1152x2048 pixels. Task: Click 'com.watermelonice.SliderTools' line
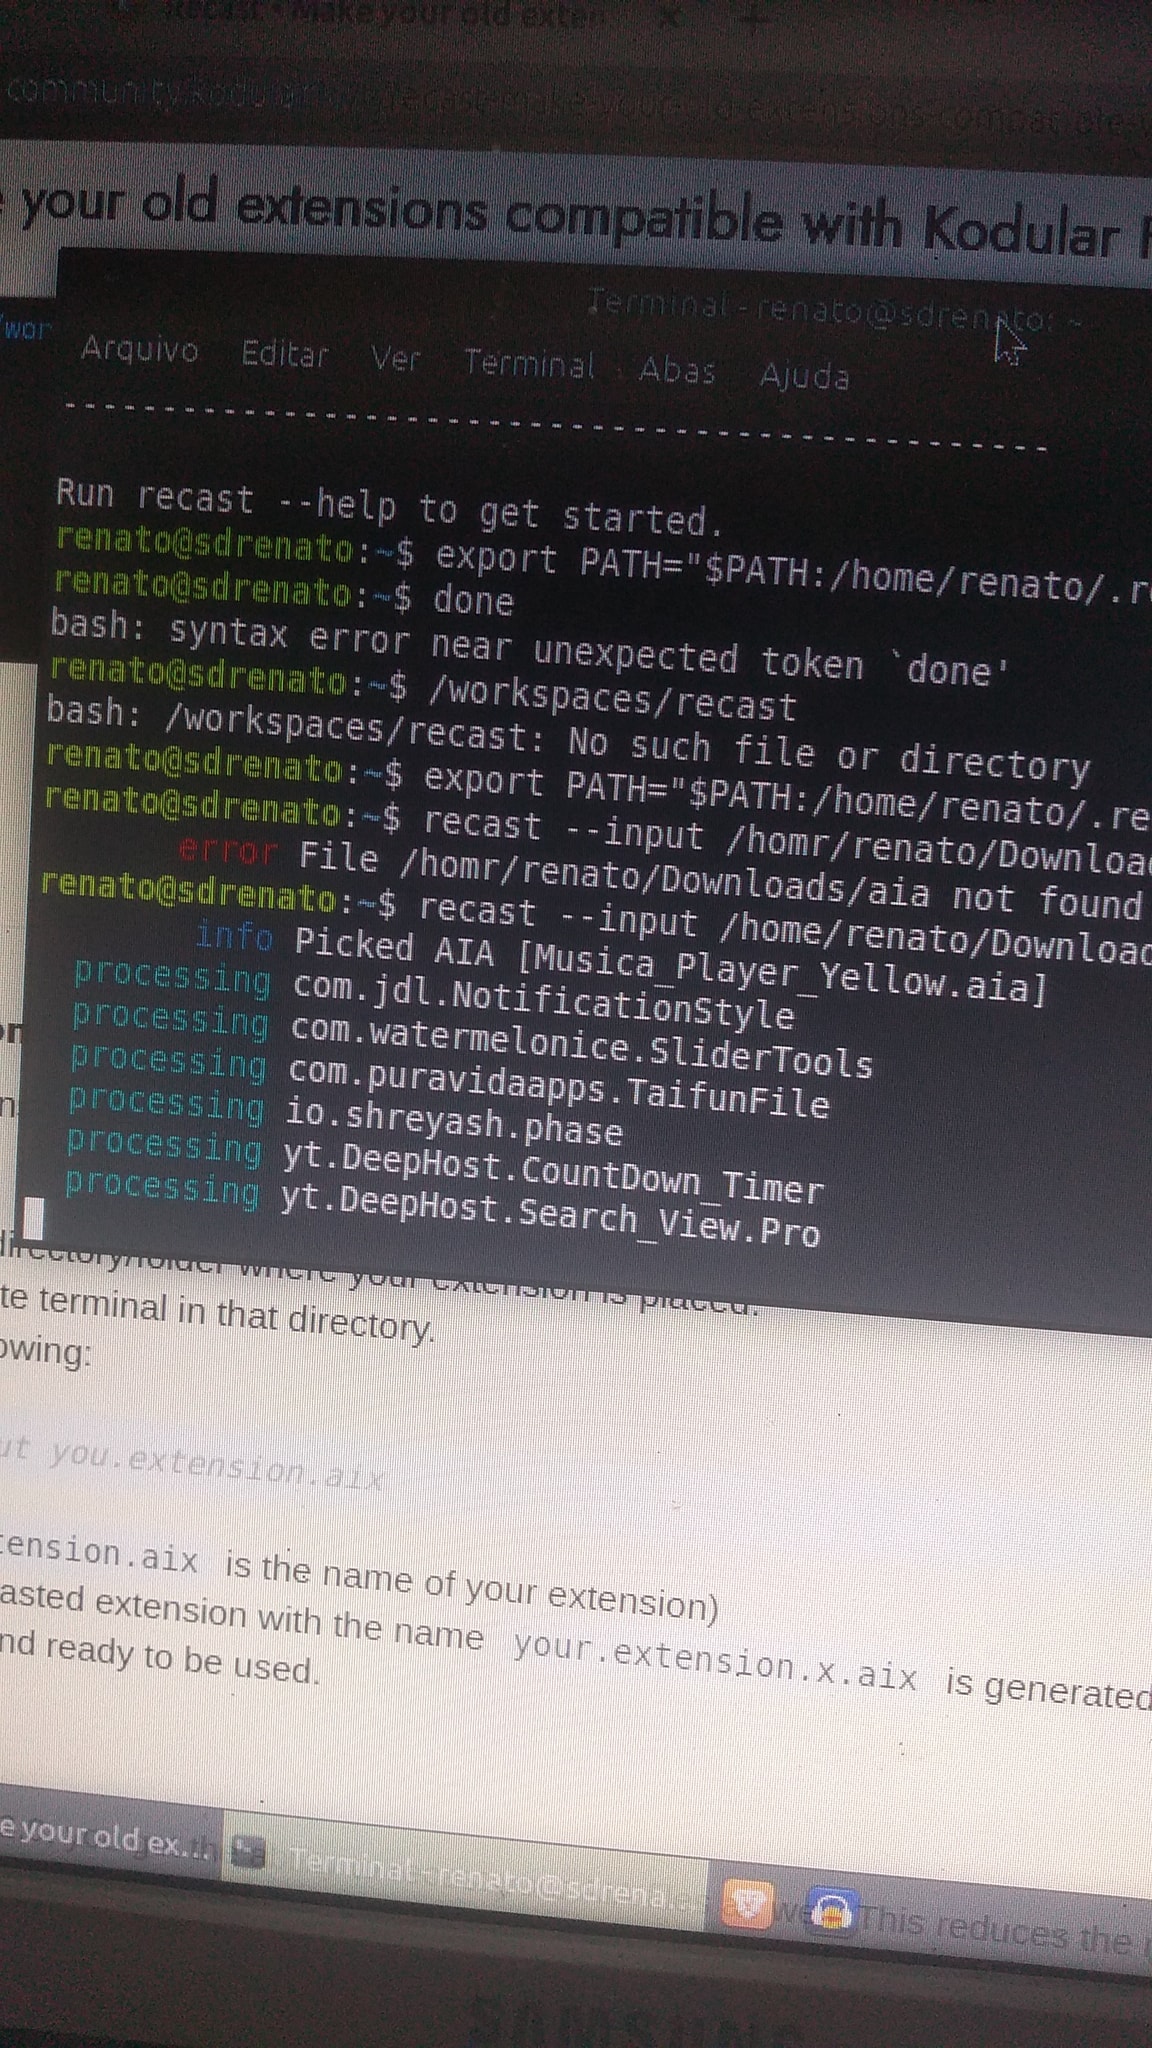(581, 1046)
